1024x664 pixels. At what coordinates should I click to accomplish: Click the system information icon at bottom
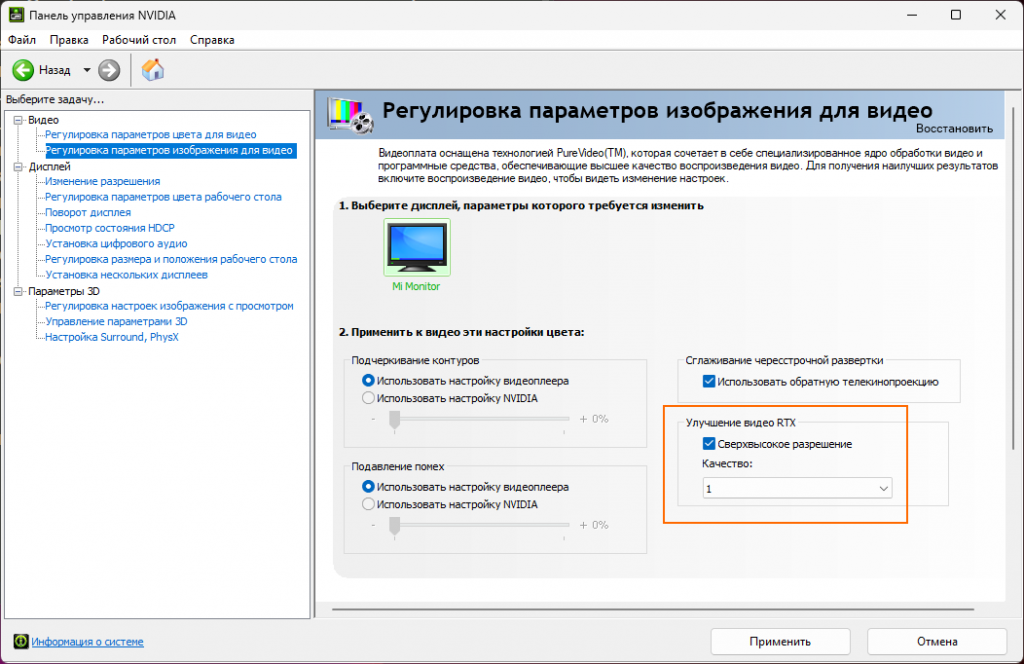[x=21, y=641]
